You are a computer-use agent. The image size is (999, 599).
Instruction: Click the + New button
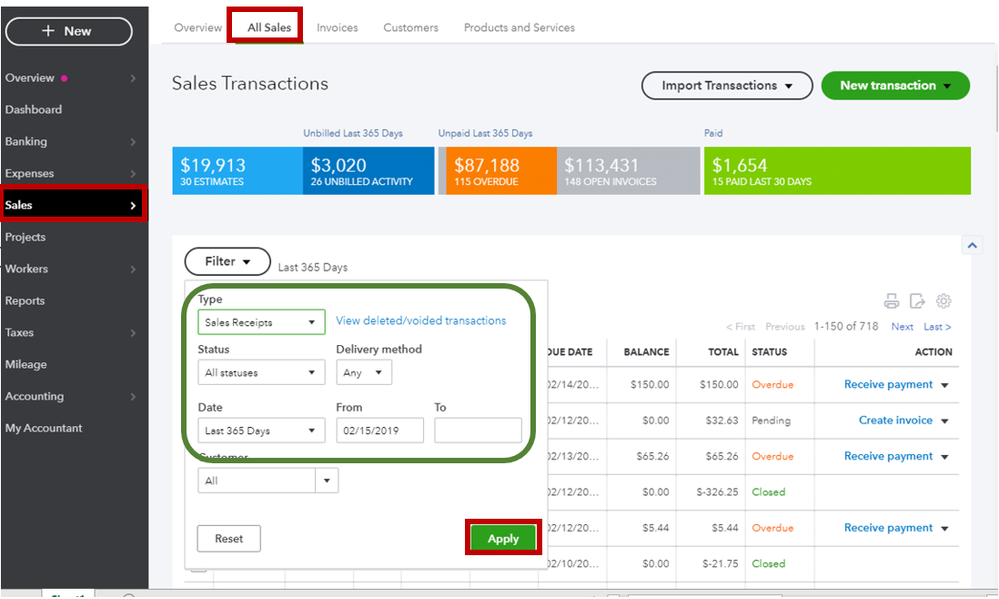tap(69, 31)
